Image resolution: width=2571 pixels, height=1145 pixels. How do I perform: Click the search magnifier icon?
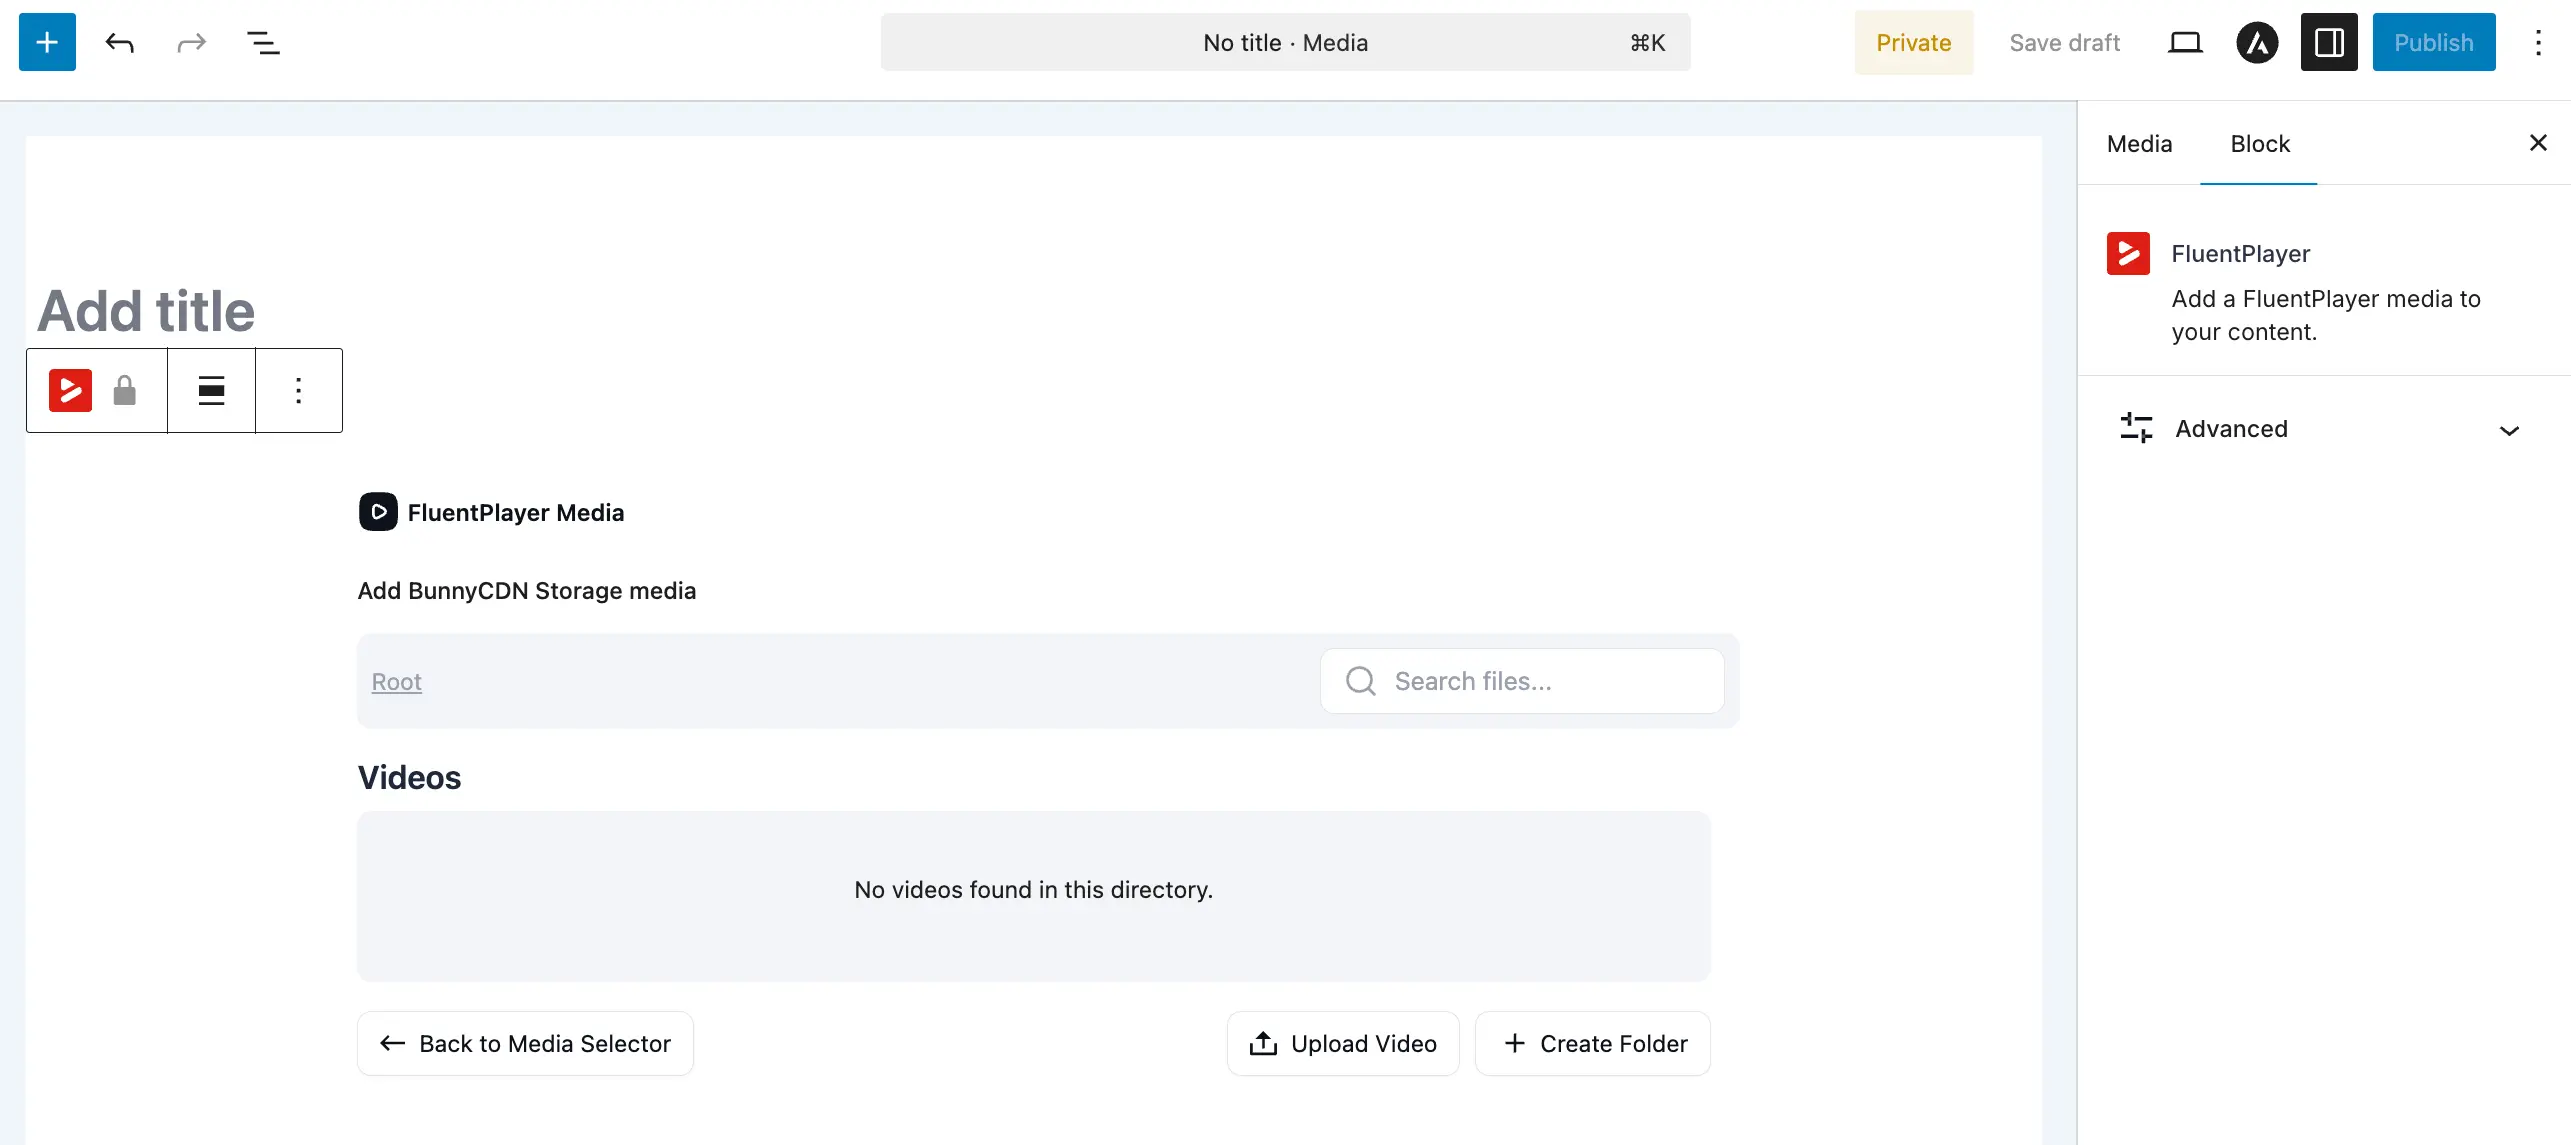pos(1361,681)
